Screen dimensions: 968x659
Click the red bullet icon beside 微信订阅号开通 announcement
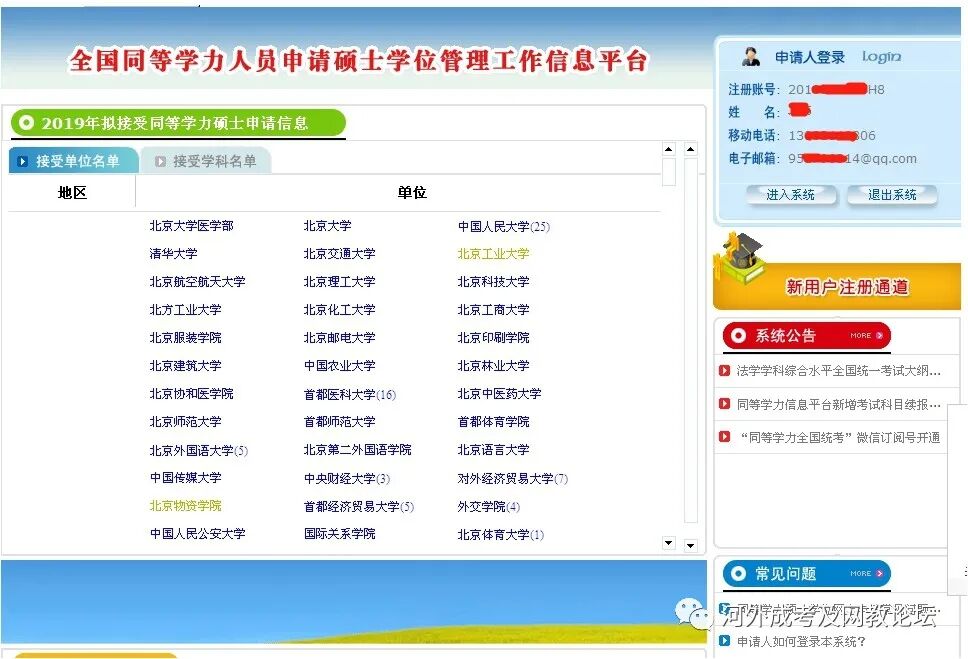pos(725,437)
